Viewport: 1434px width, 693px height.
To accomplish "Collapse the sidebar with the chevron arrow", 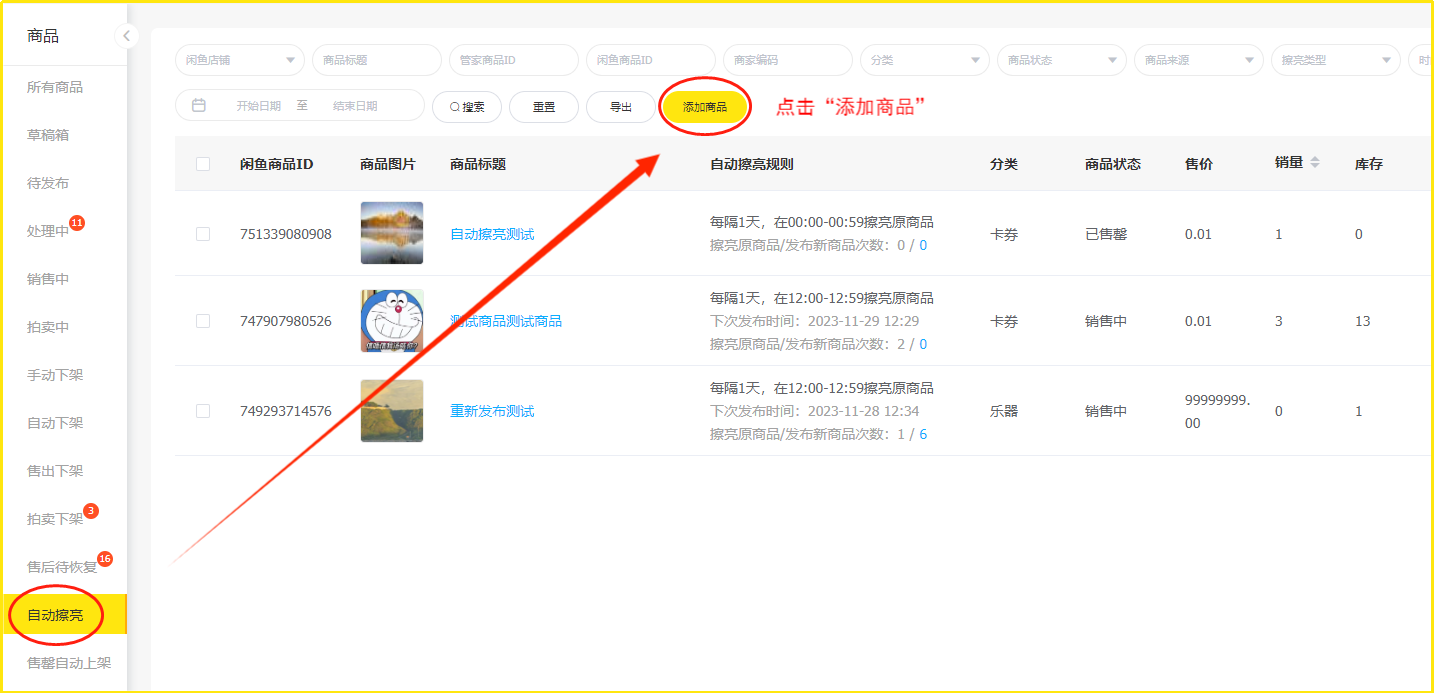I will (125, 36).
